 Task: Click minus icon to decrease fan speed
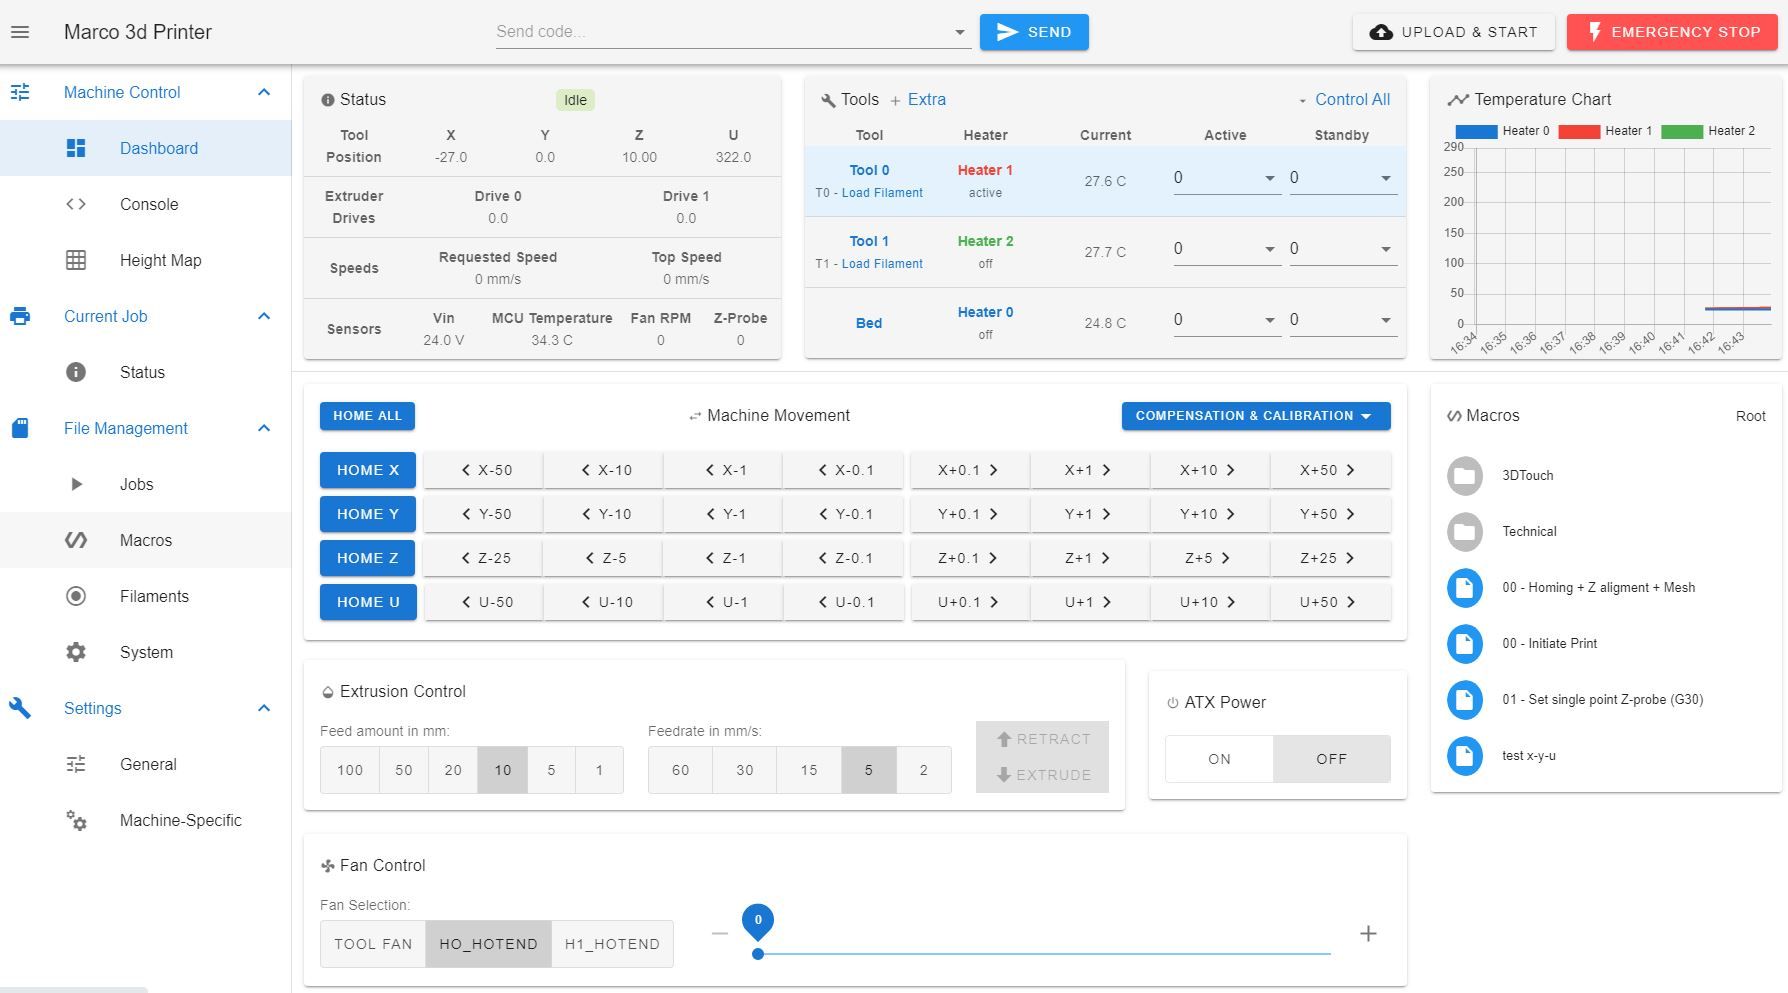[720, 933]
